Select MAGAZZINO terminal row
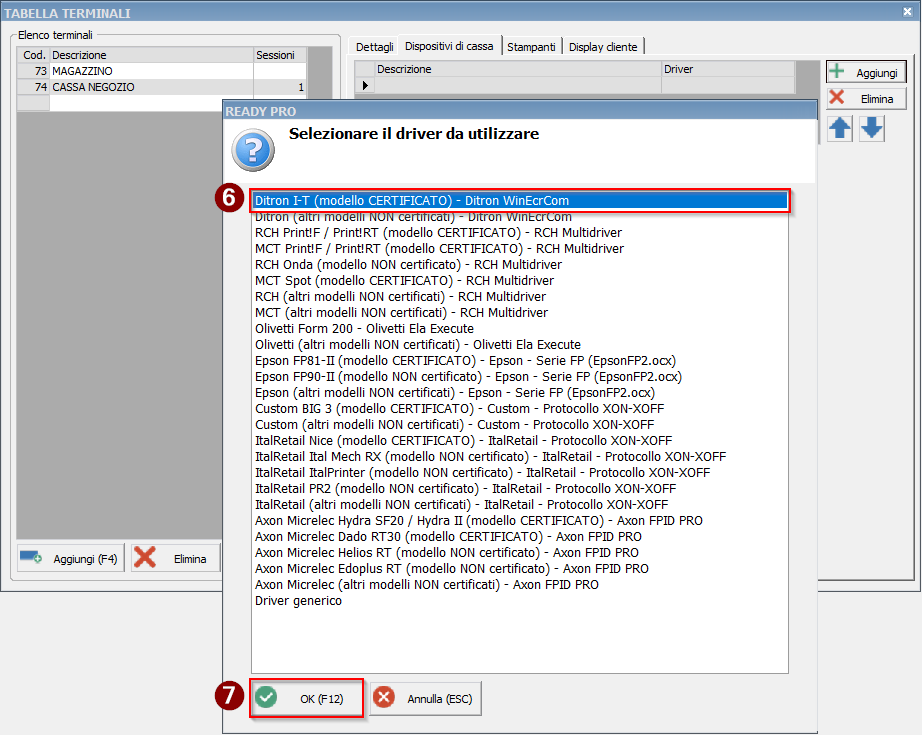The height and width of the screenshot is (735, 922). [x=150, y=72]
